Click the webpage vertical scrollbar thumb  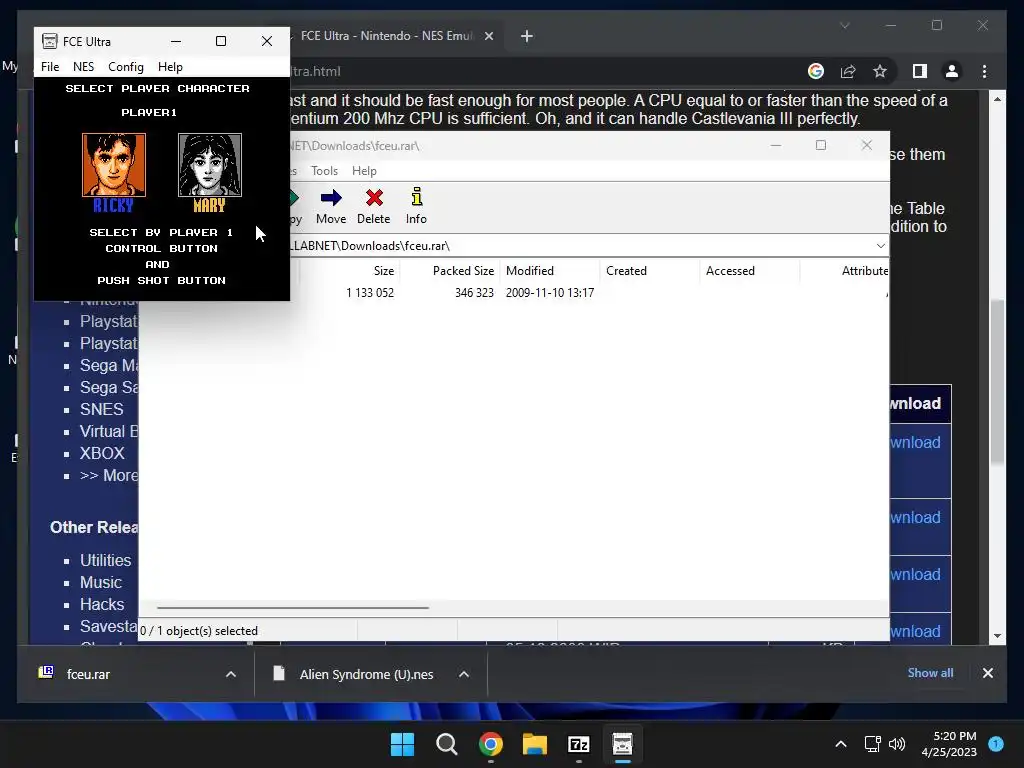pyautogui.click(x=997, y=382)
